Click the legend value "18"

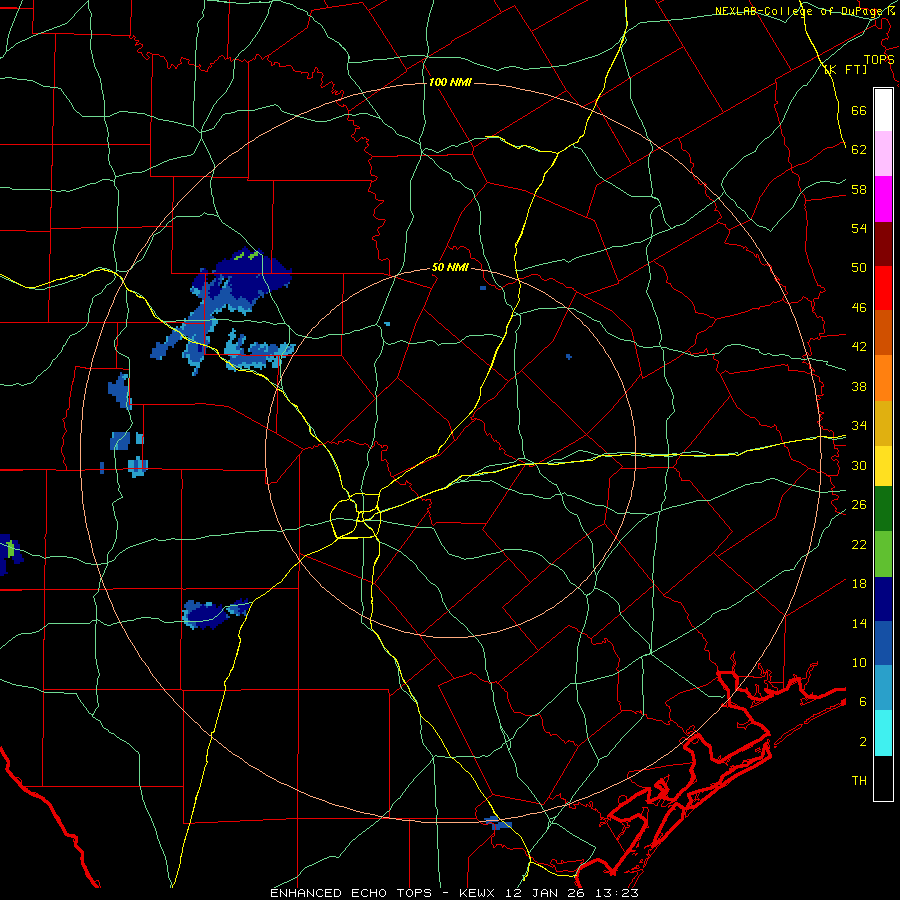(859, 584)
